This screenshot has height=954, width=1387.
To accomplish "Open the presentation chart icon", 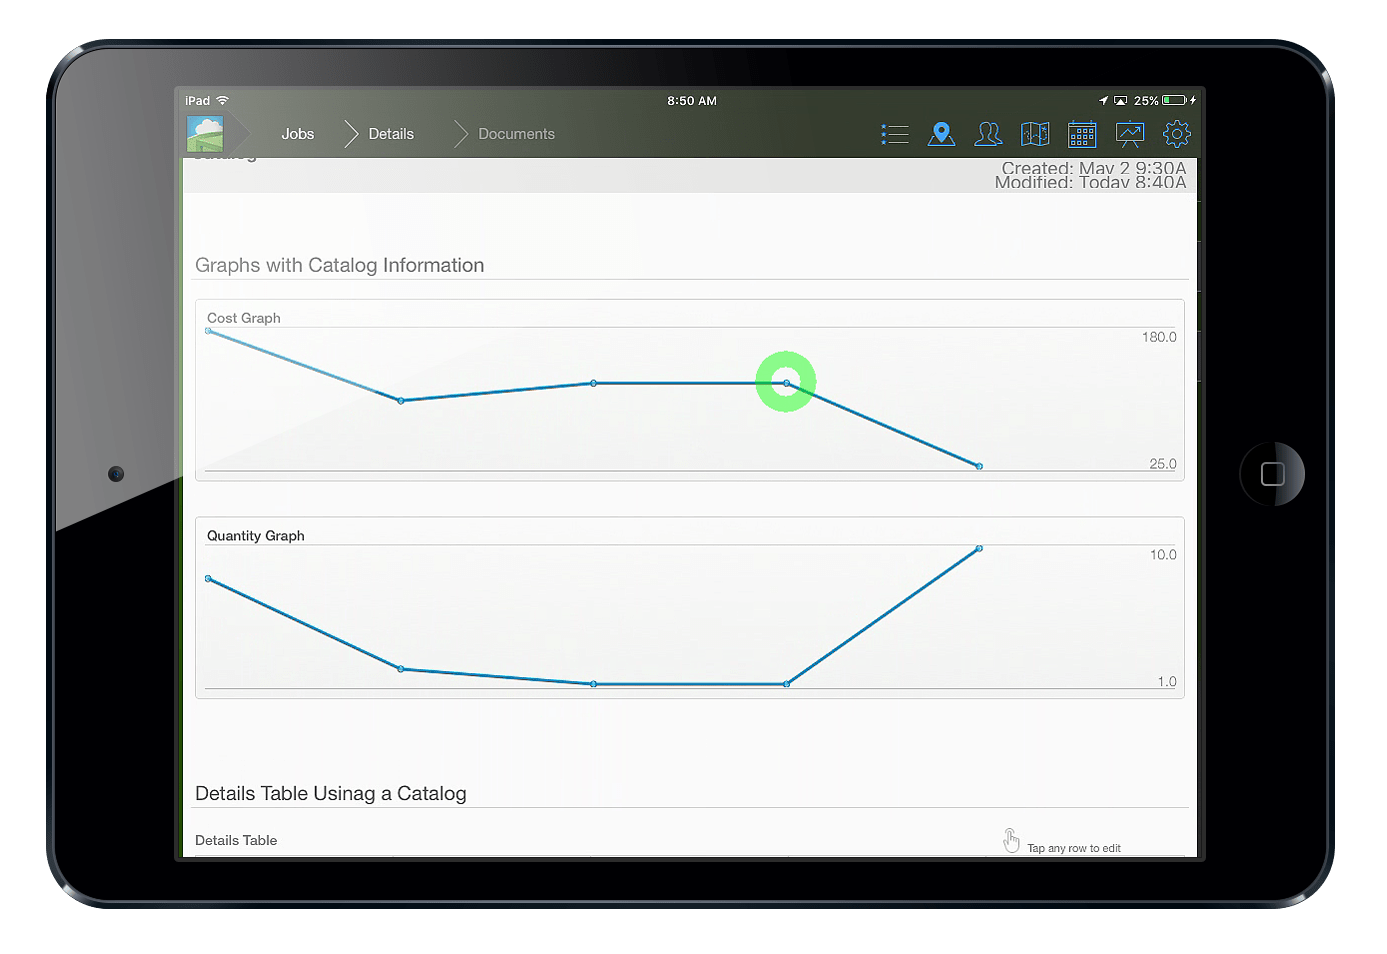I will (1130, 134).
